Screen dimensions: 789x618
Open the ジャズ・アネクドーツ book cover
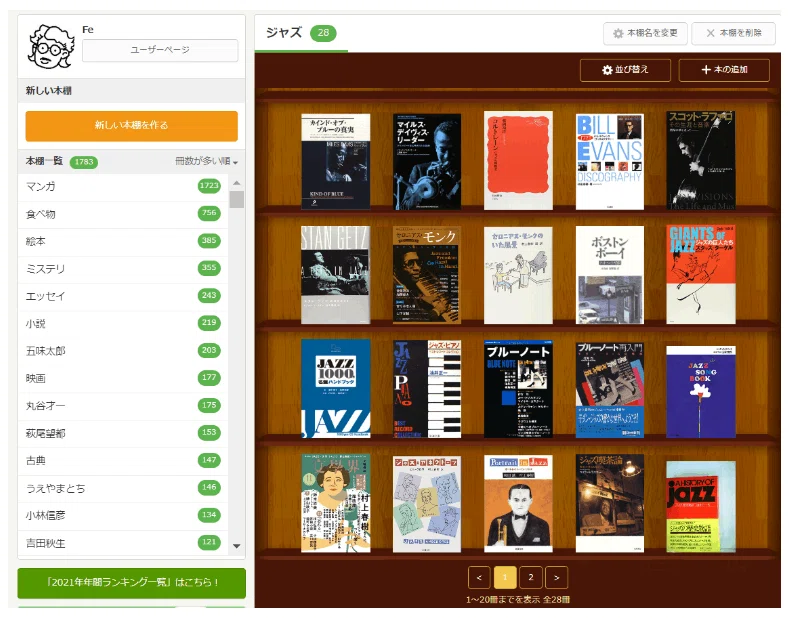tap(427, 504)
